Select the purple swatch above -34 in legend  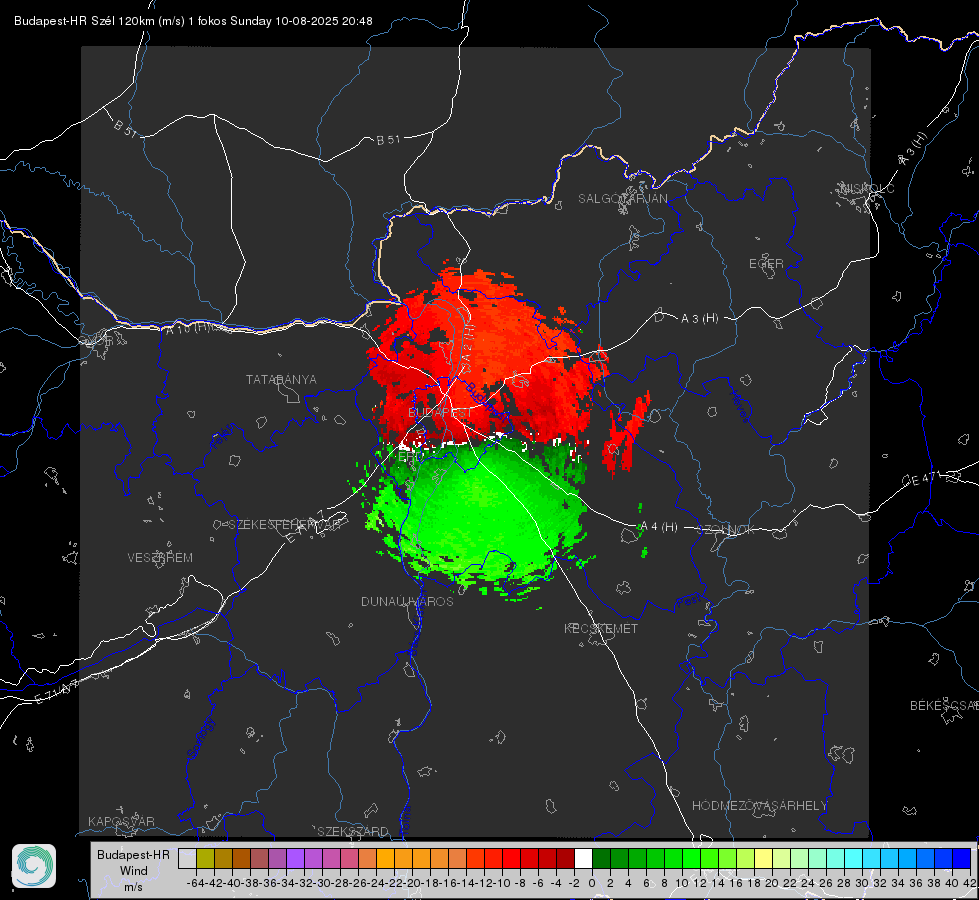tap(295, 859)
